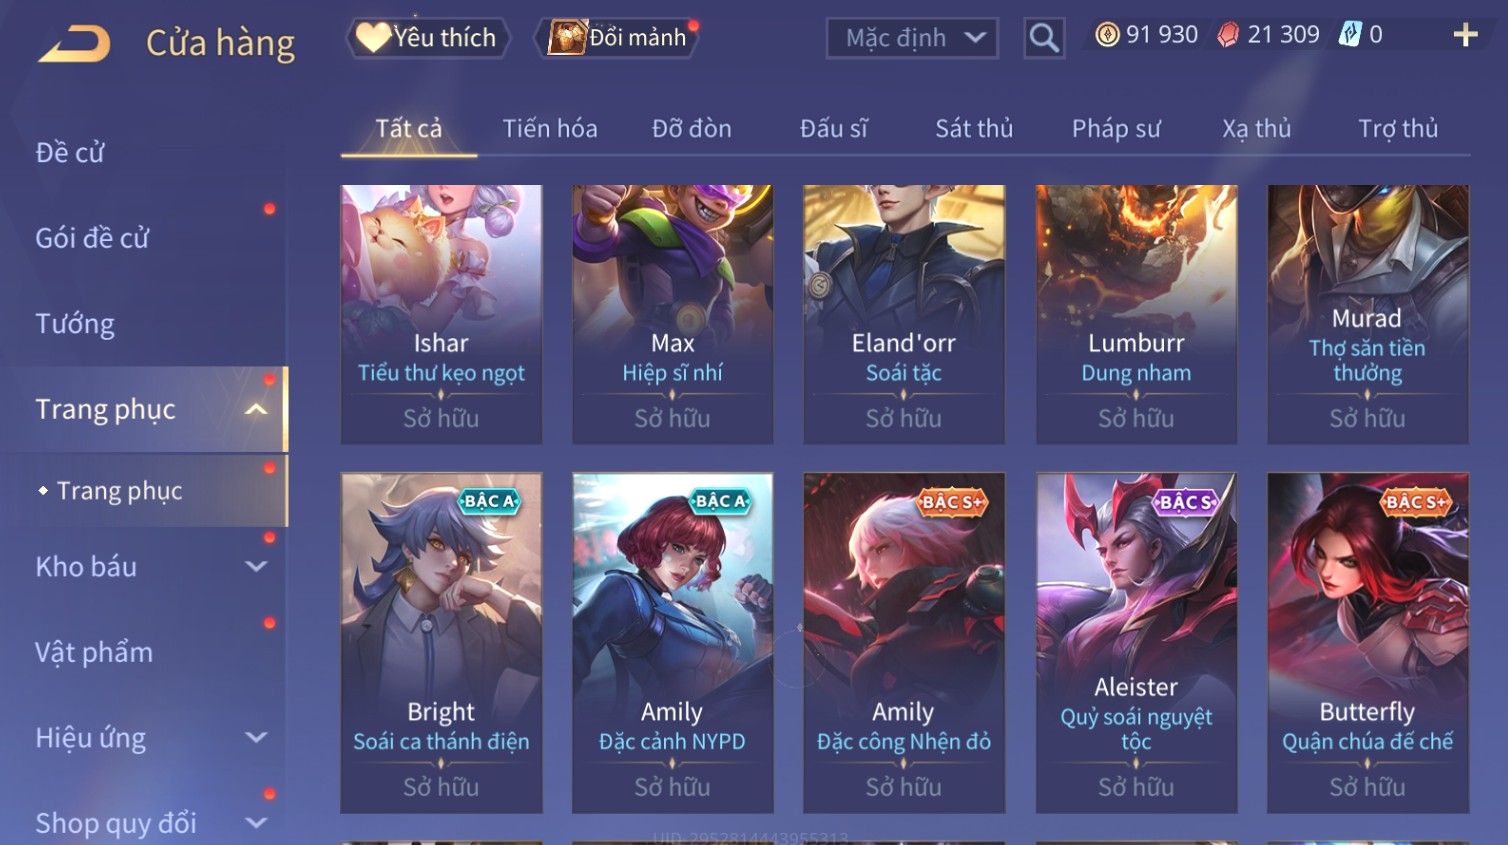Expand the Kho báu sidebar section
The width and height of the screenshot is (1508, 845).
click(x=256, y=566)
